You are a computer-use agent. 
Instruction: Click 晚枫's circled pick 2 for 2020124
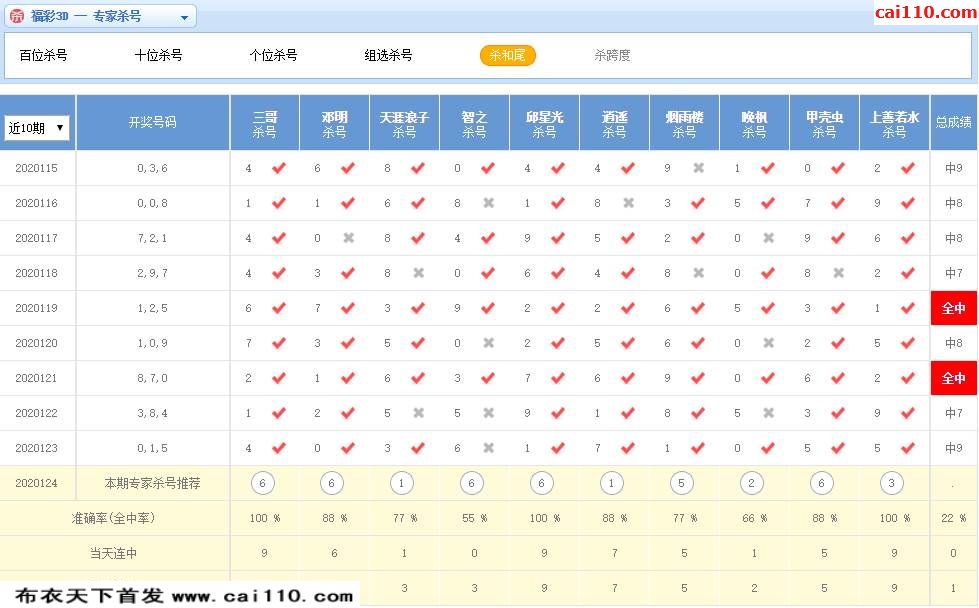(751, 483)
